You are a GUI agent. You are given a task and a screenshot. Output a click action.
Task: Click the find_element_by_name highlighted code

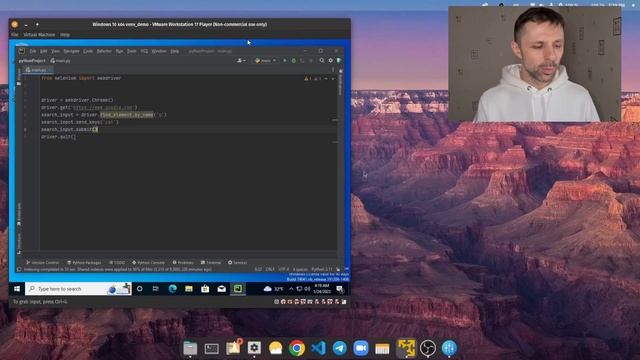pyautogui.click(x=127, y=115)
